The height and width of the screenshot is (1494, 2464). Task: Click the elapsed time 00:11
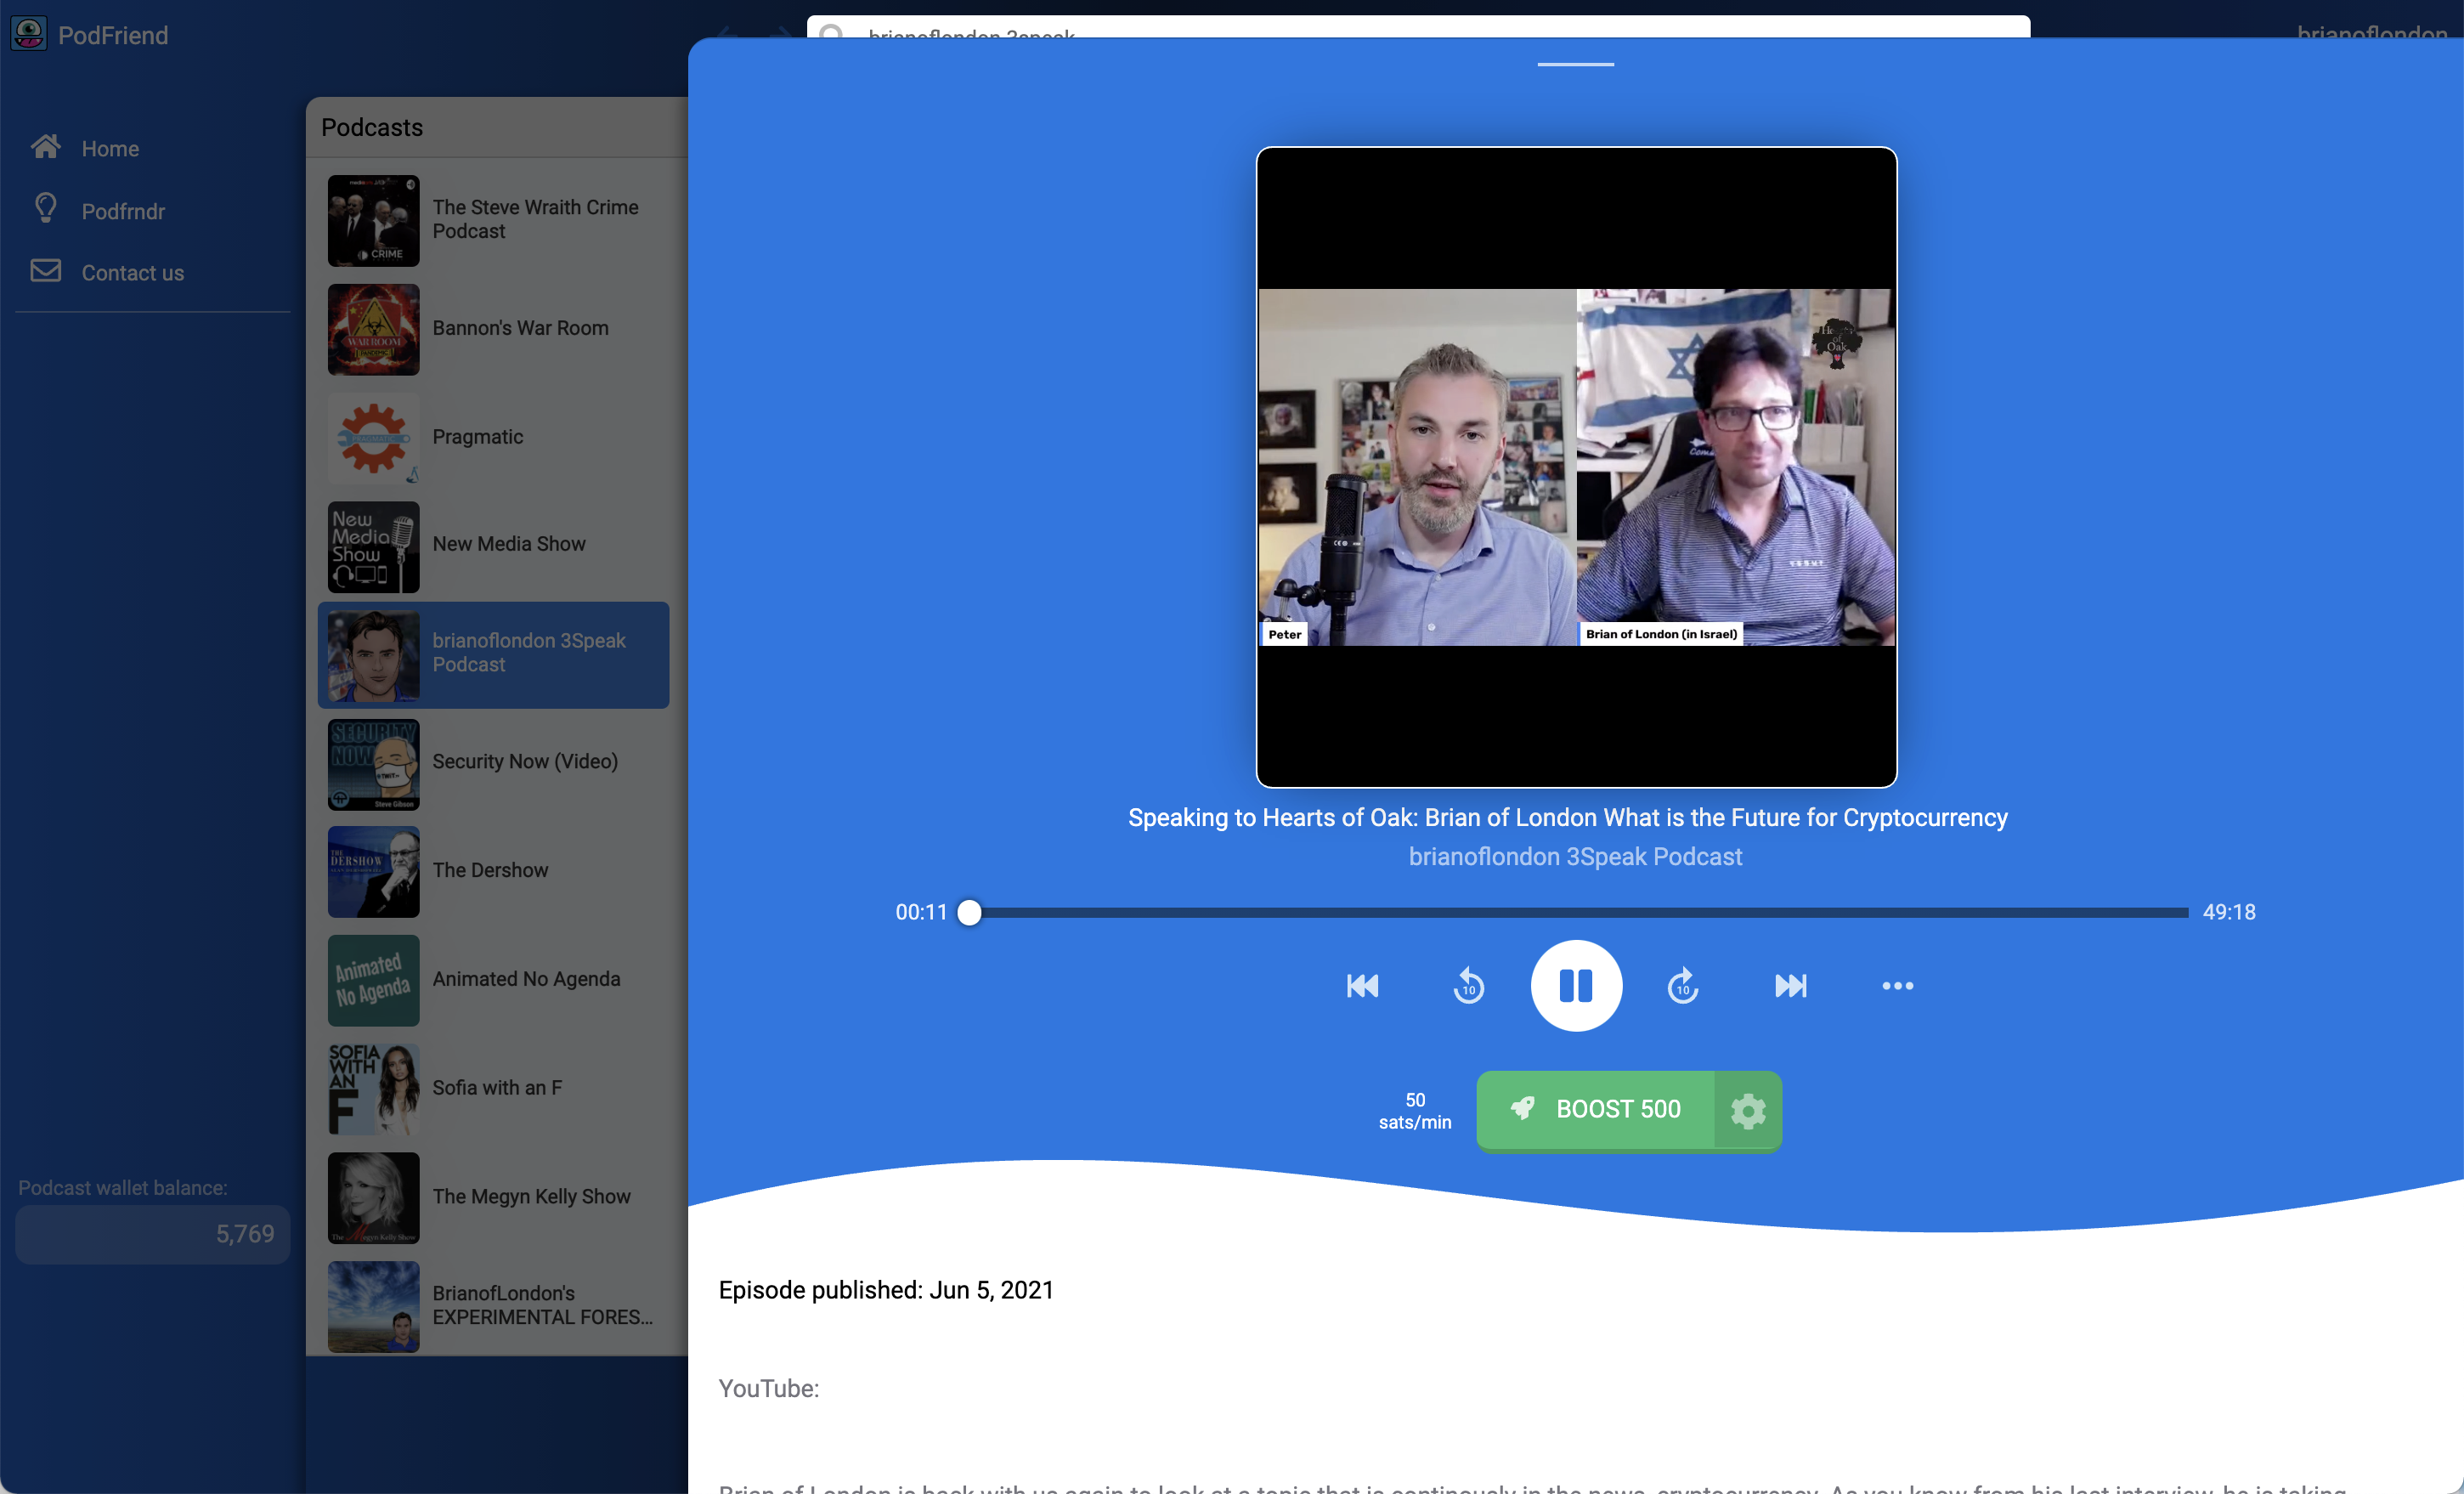921,912
